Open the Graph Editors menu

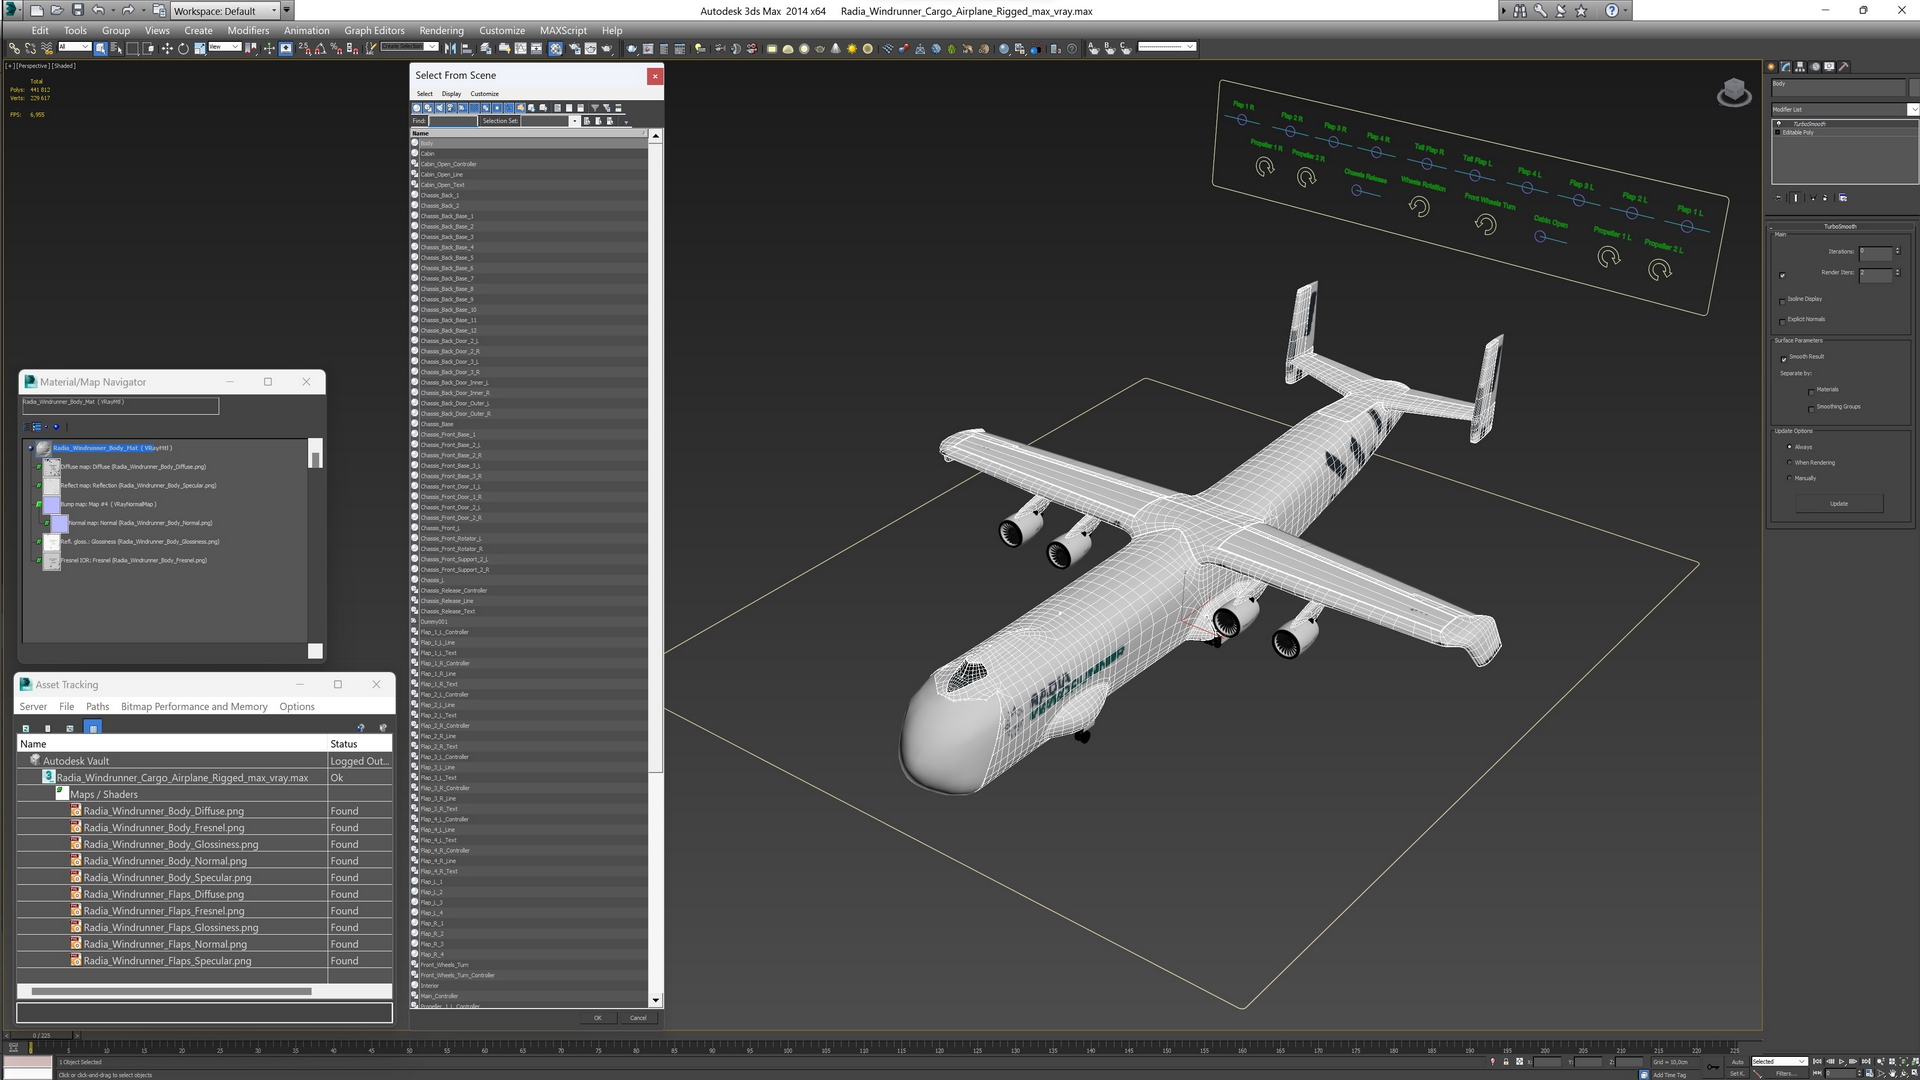[x=374, y=30]
